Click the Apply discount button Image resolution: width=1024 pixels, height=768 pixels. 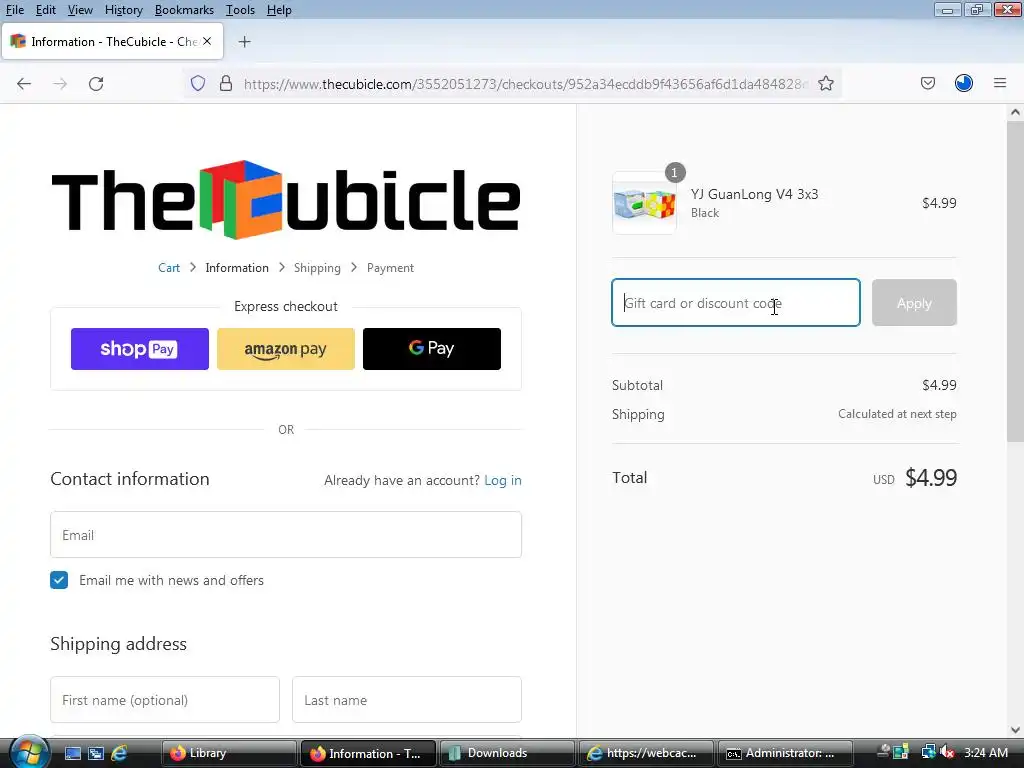click(914, 303)
